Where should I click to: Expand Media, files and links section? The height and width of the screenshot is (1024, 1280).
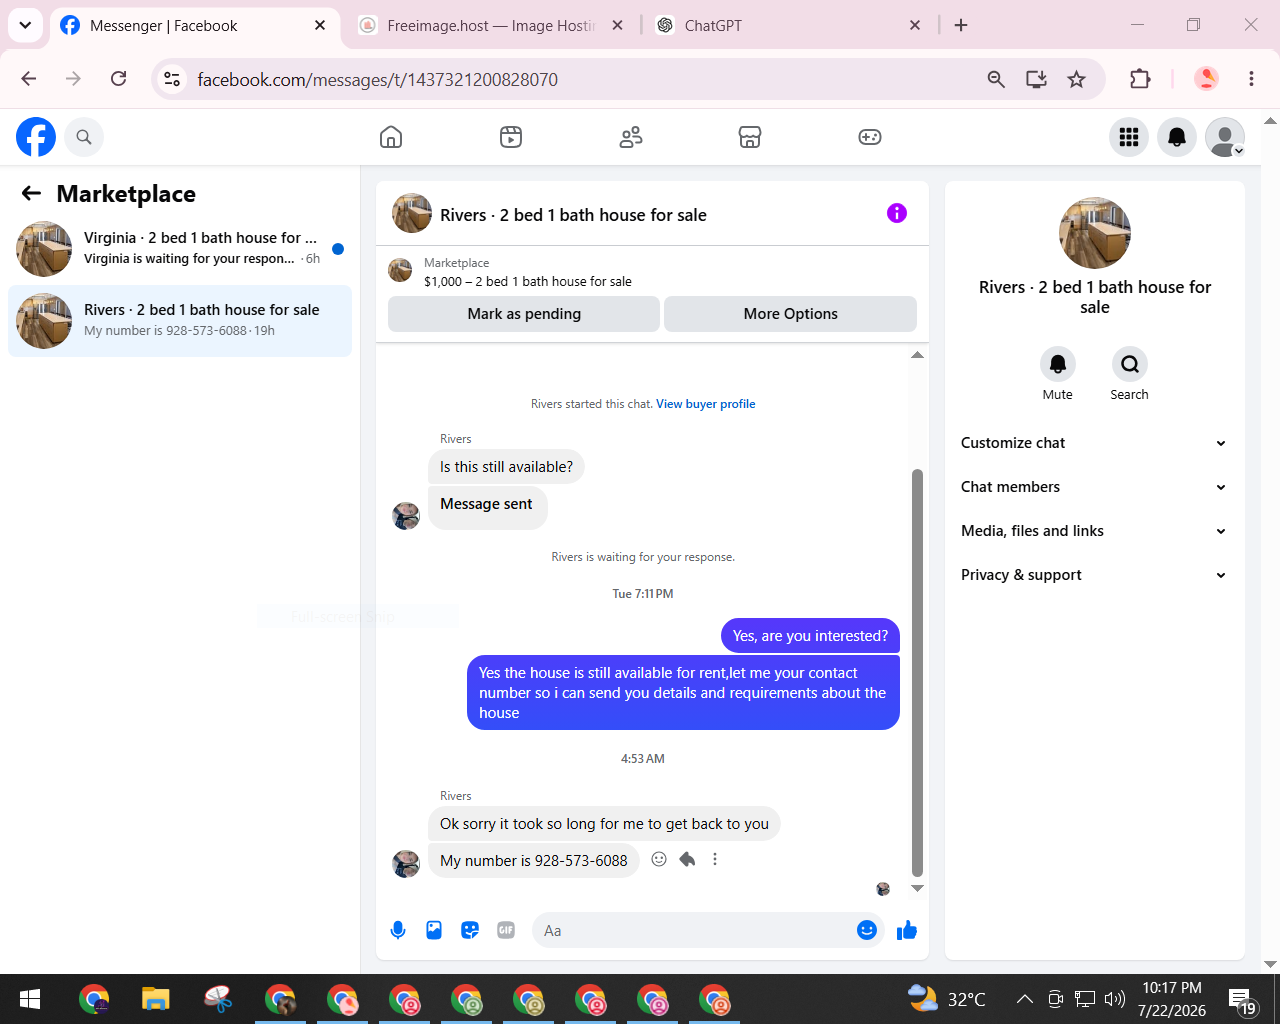[x=1094, y=531]
